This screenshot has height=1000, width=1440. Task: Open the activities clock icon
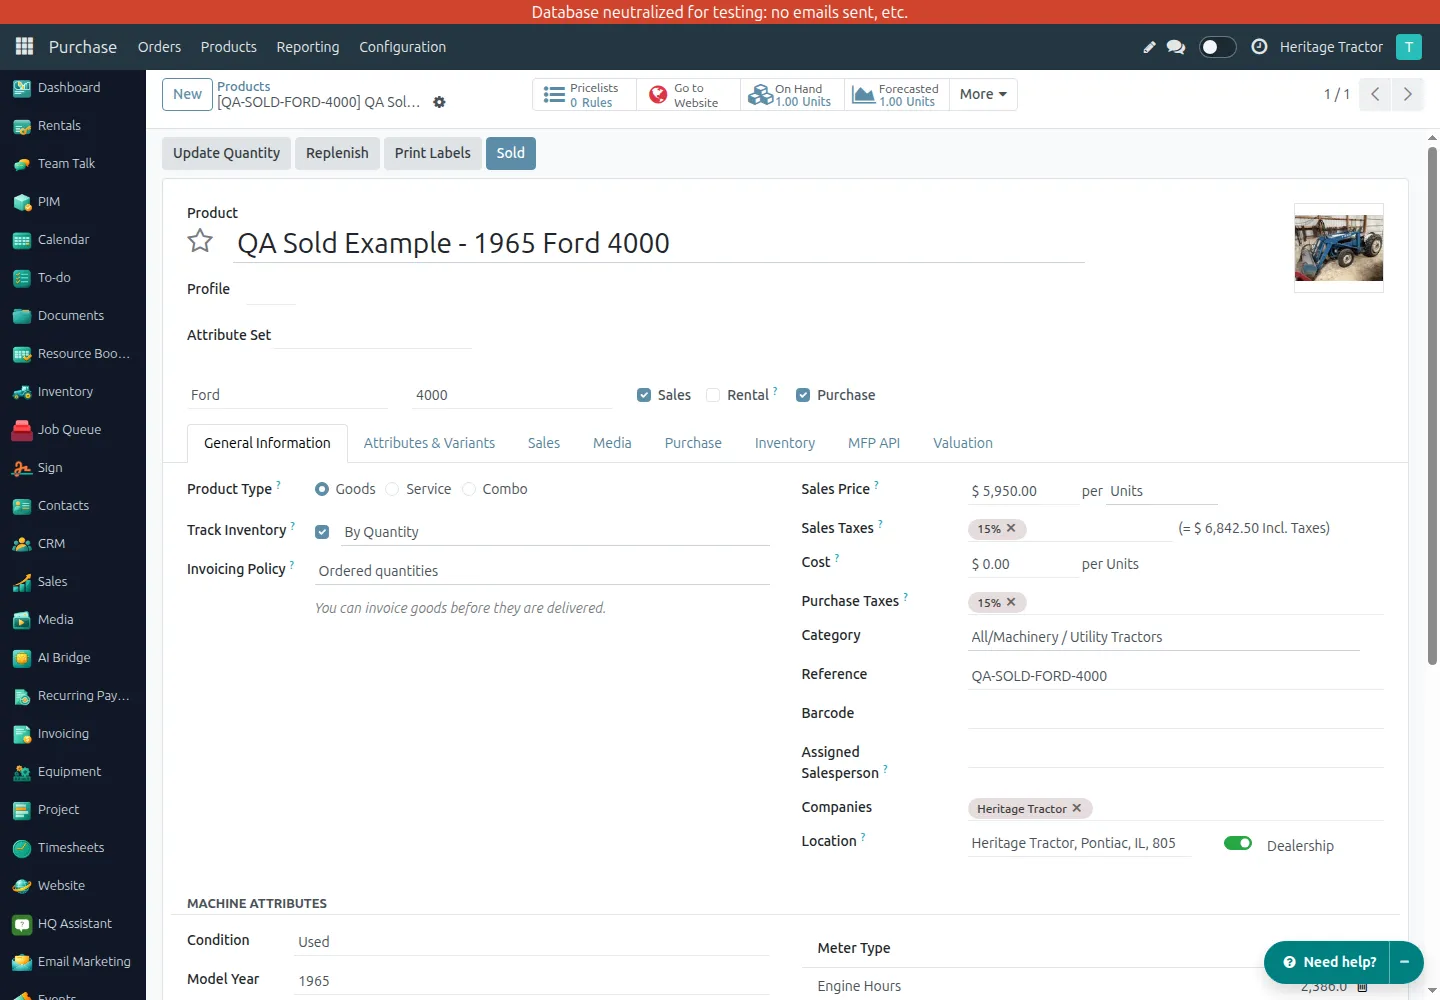[x=1259, y=47]
